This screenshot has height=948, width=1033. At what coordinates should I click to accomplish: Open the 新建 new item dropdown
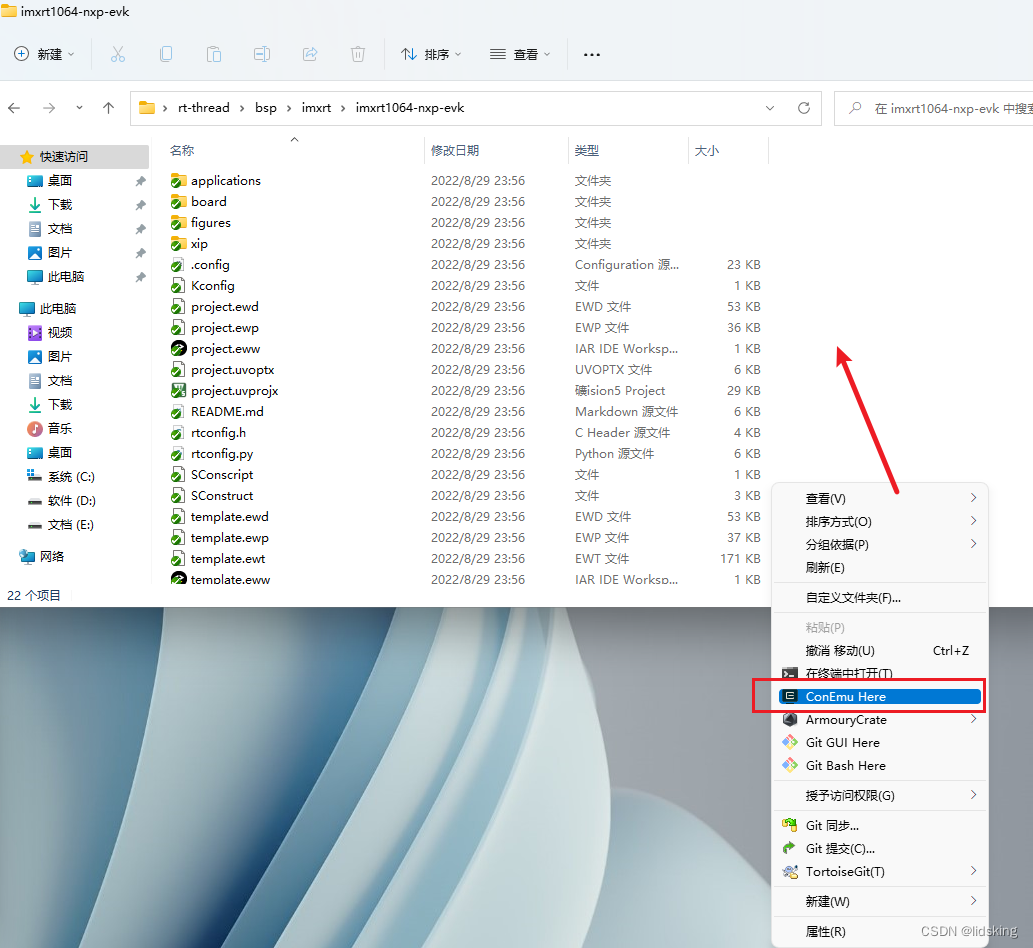pyautogui.click(x=43, y=54)
